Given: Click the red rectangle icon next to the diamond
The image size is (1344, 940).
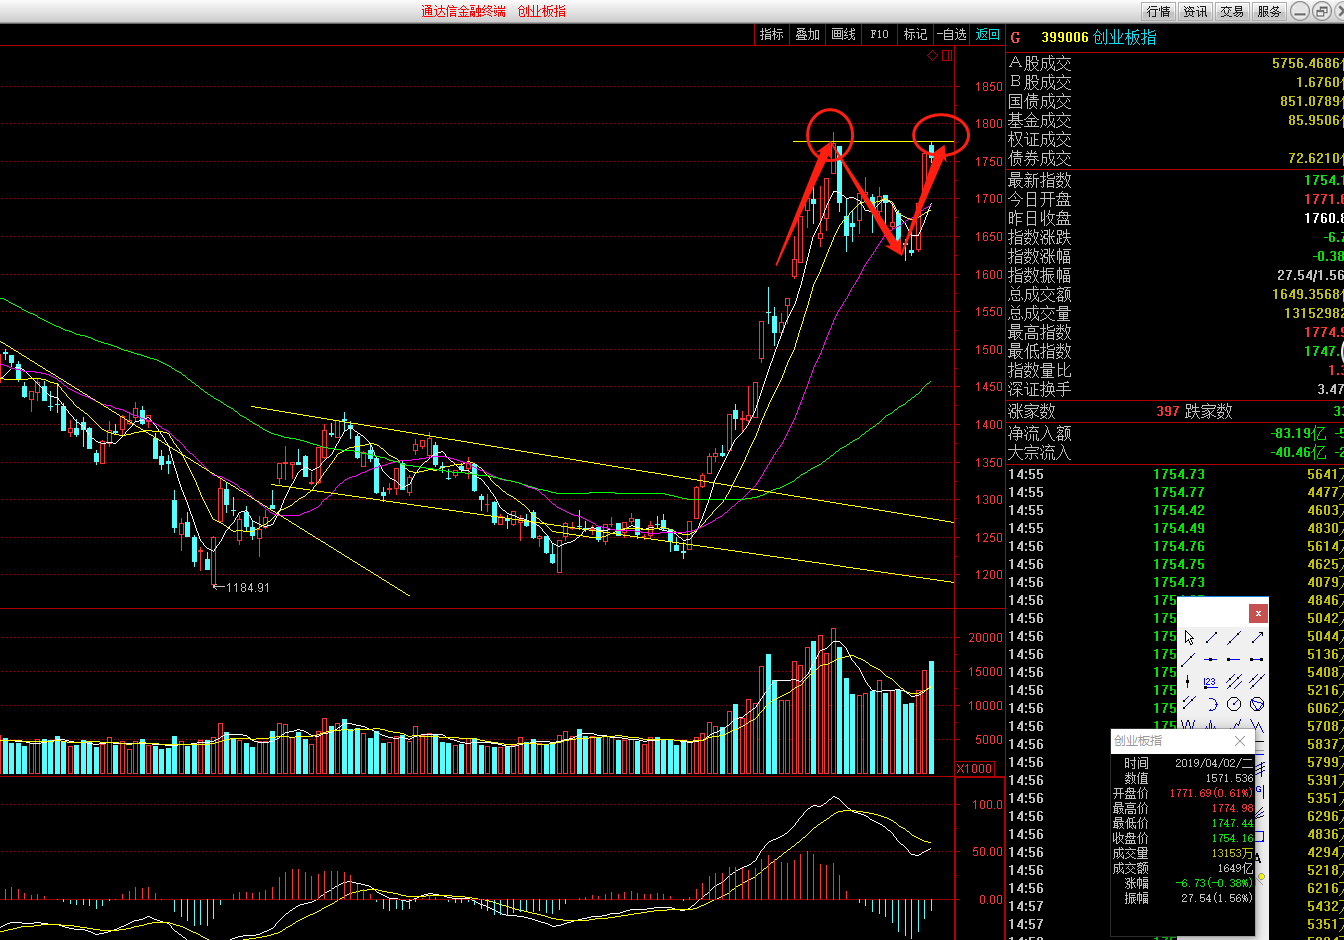Looking at the screenshot, I should [947, 55].
